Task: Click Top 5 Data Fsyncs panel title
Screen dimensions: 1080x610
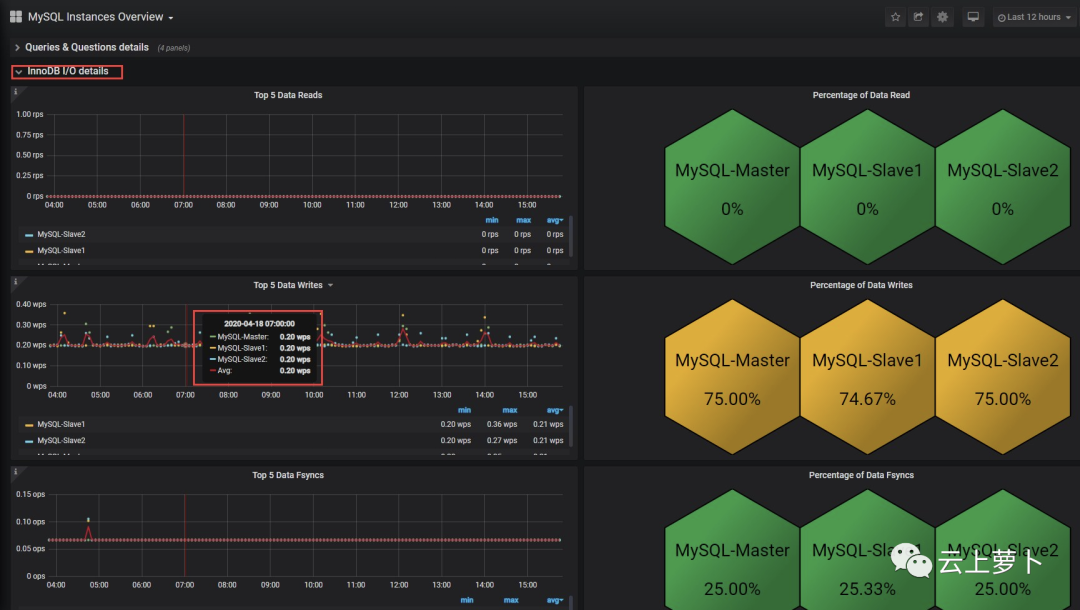Action: pos(288,475)
